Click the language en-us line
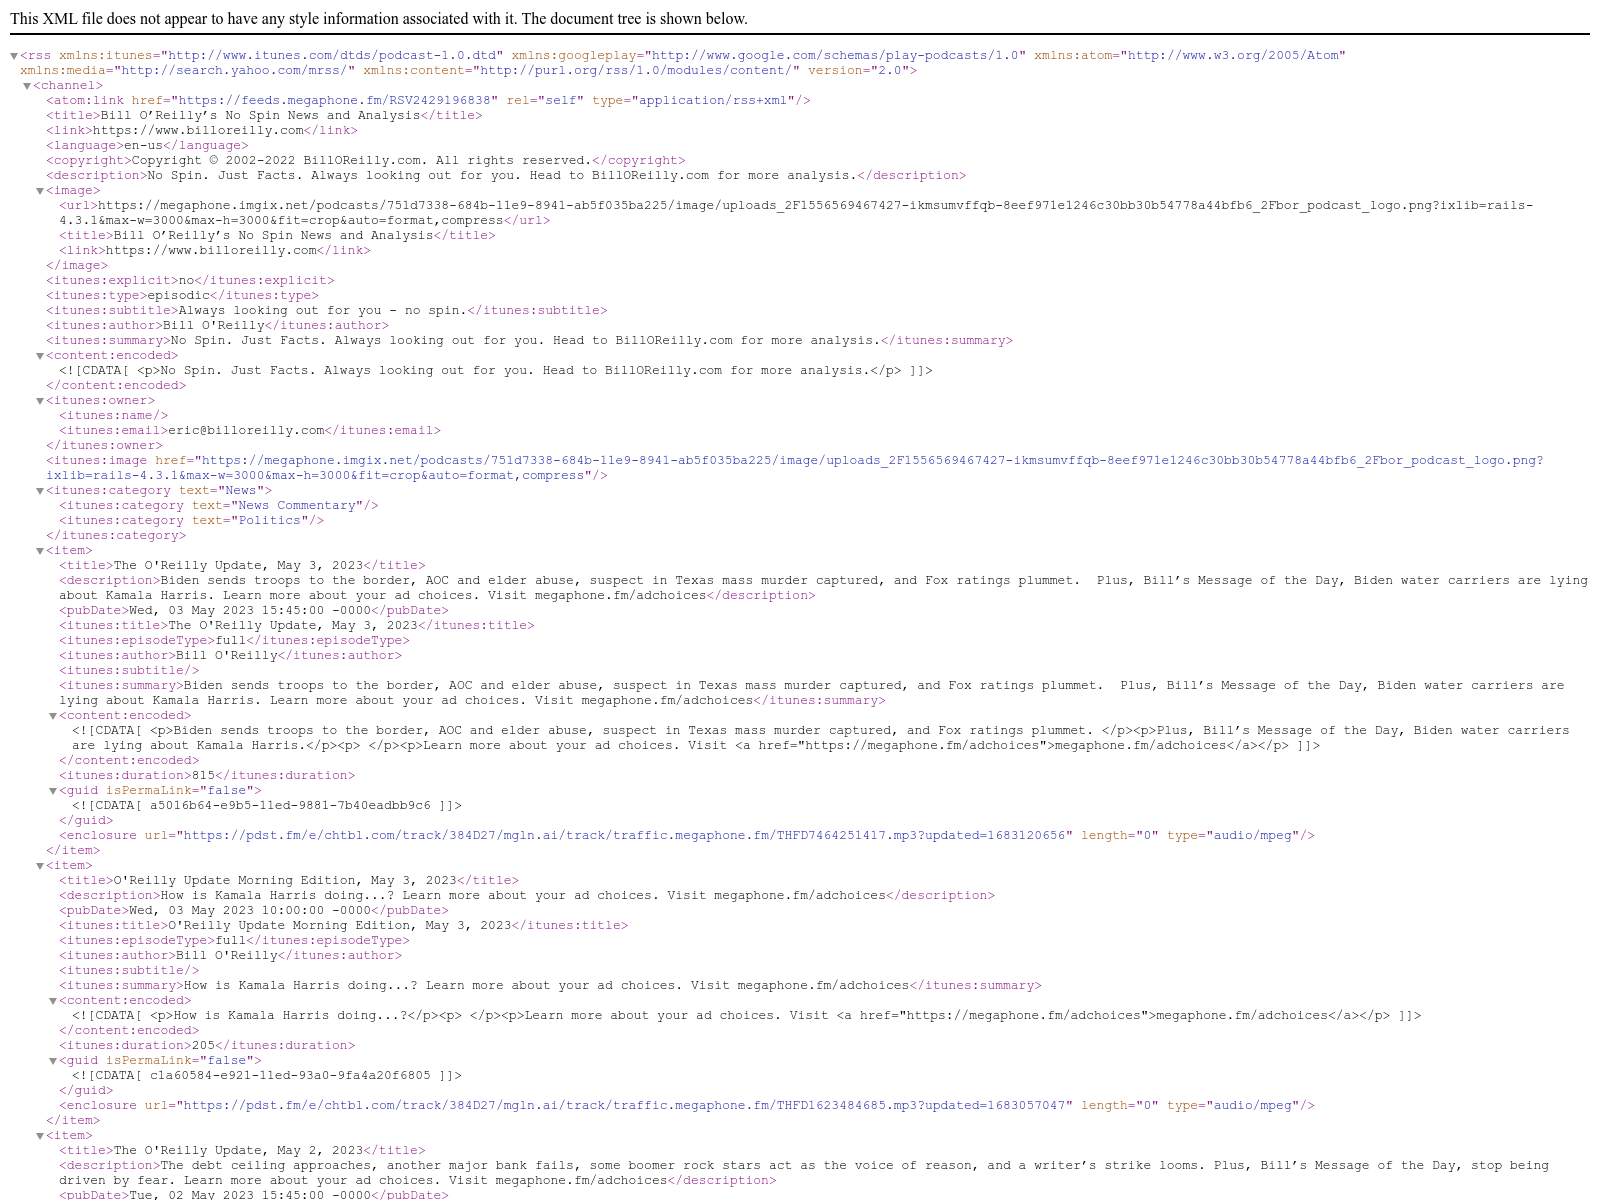The width and height of the screenshot is (1600, 1200). pyautogui.click(x=147, y=145)
